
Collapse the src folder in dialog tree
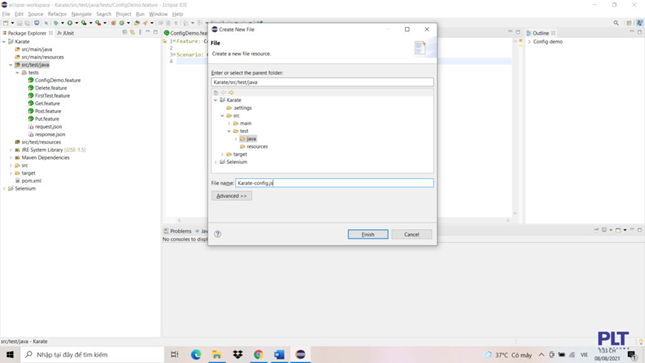[223, 116]
